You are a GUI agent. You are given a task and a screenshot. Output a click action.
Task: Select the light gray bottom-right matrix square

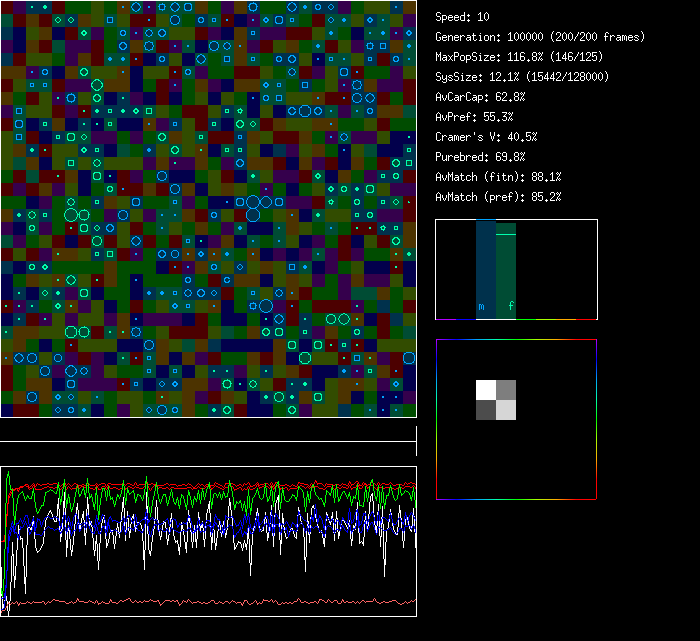[506, 410]
